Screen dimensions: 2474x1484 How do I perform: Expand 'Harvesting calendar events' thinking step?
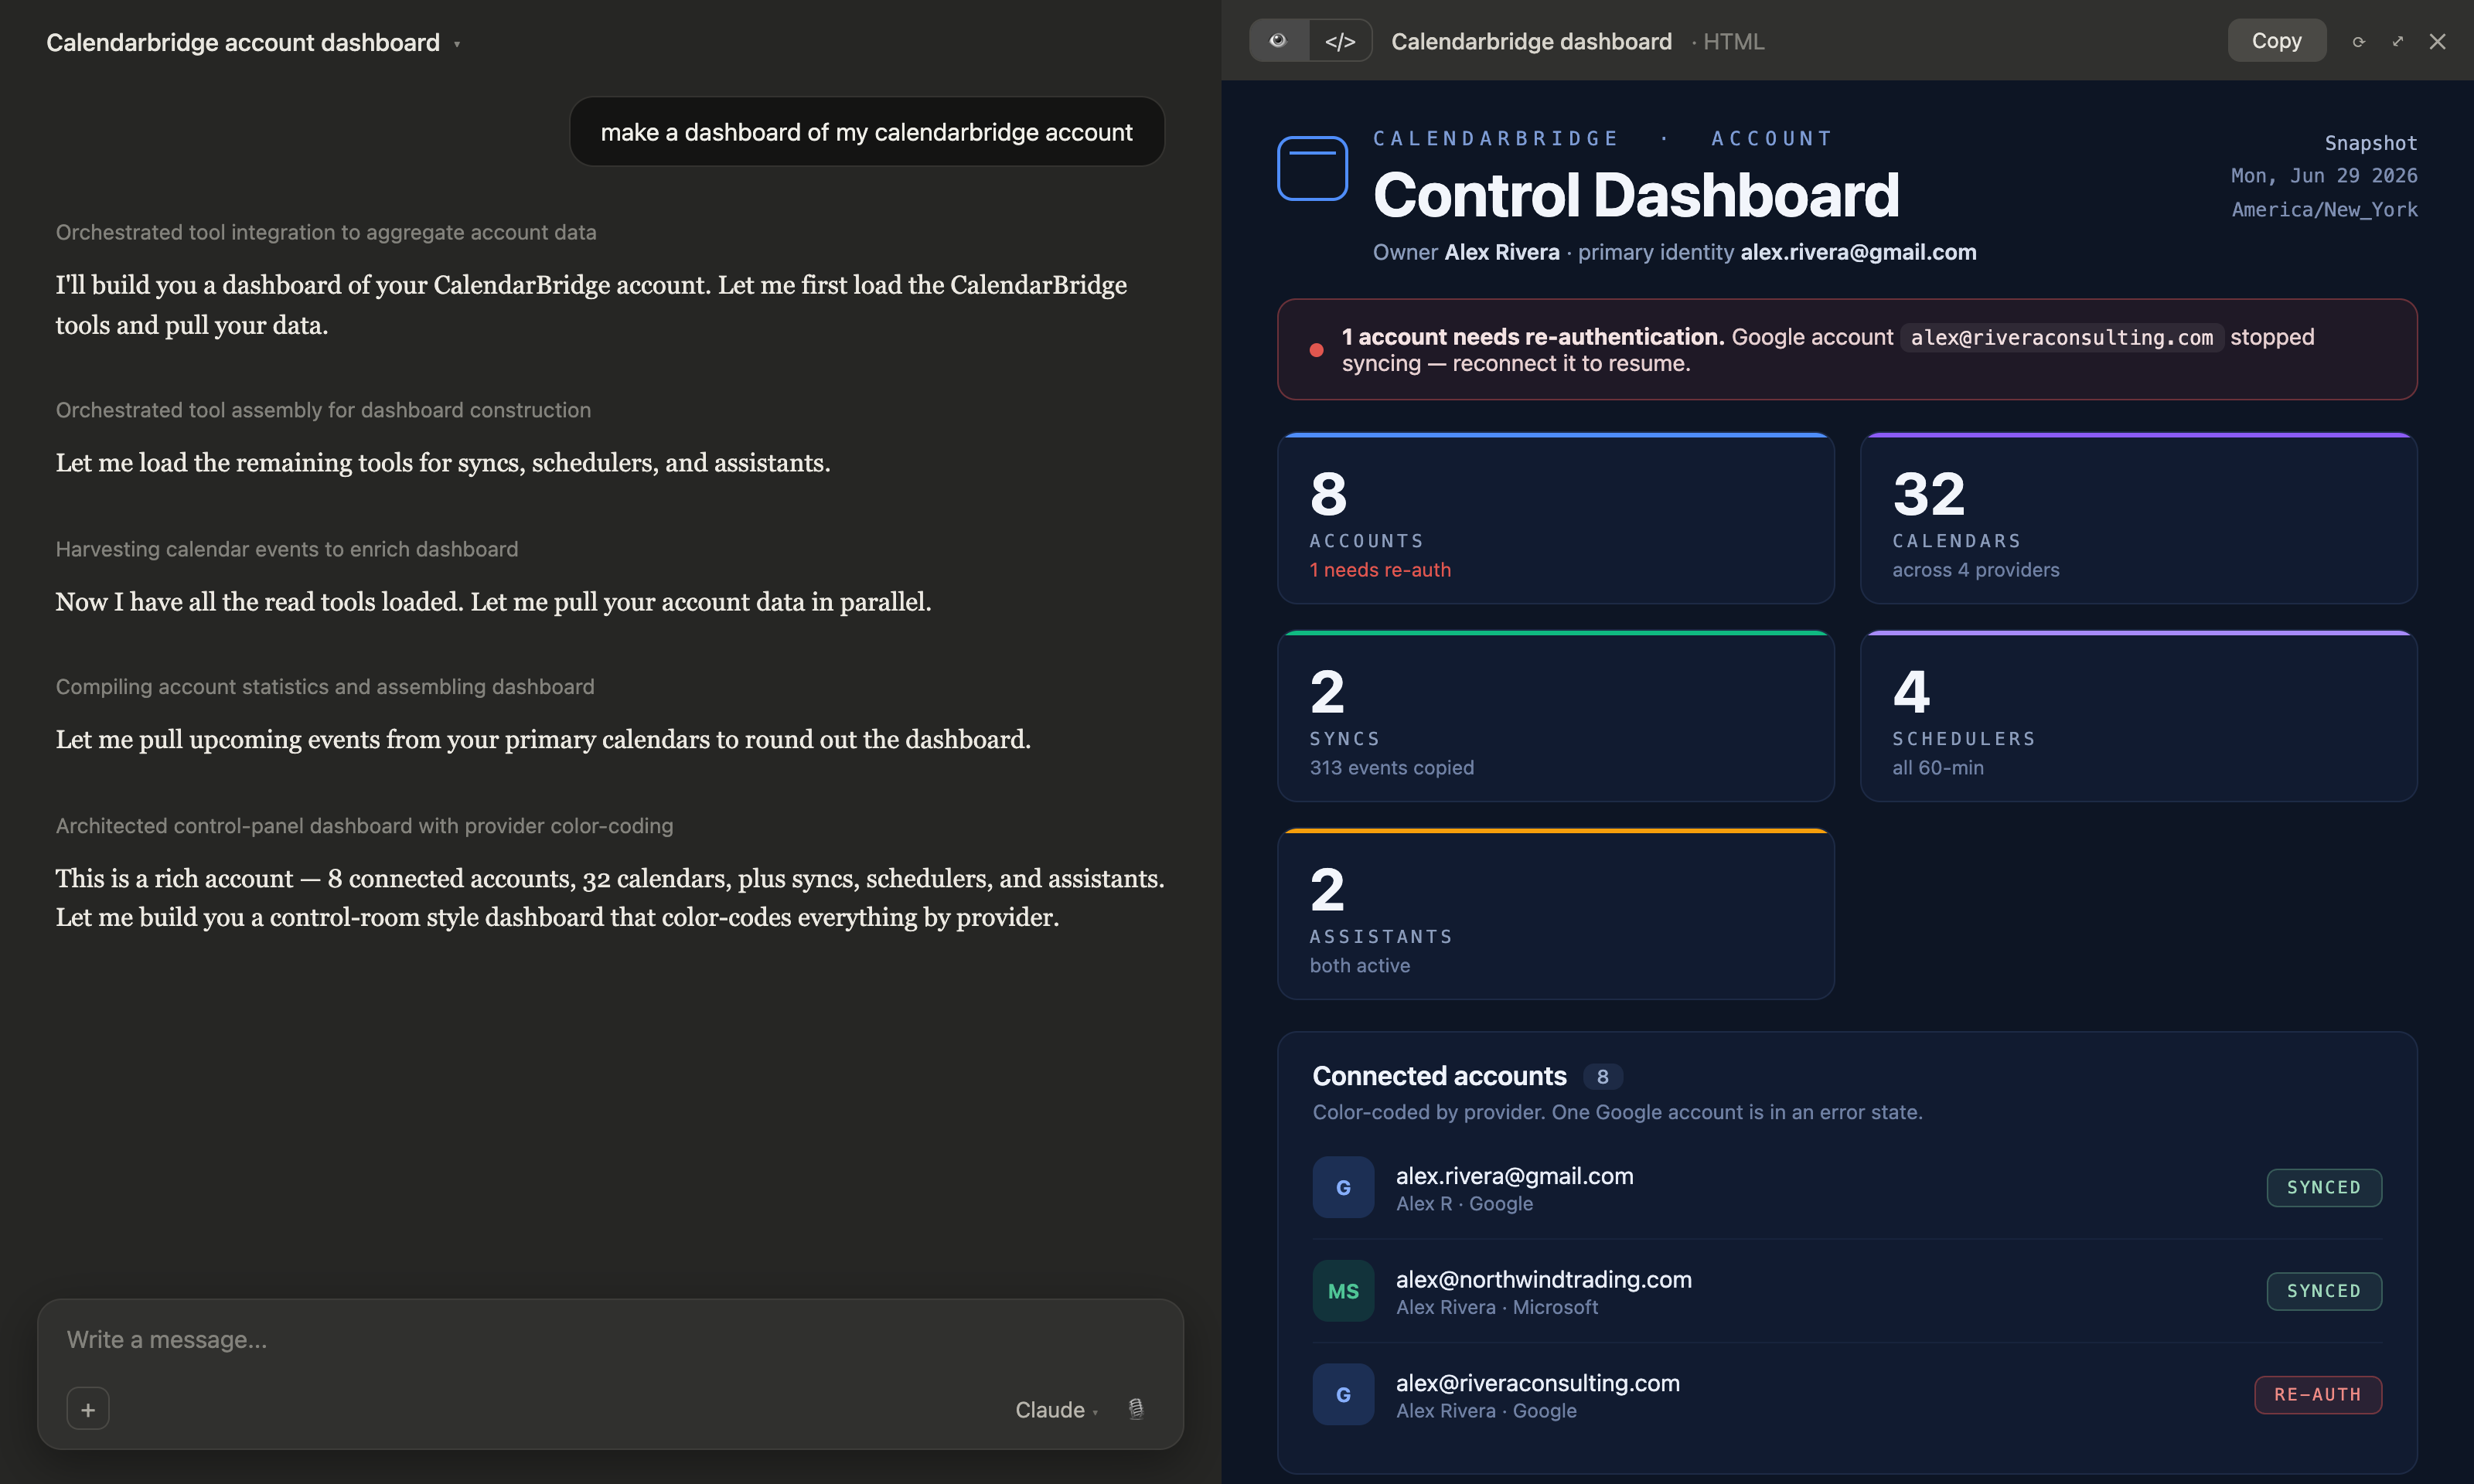(287, 549)
